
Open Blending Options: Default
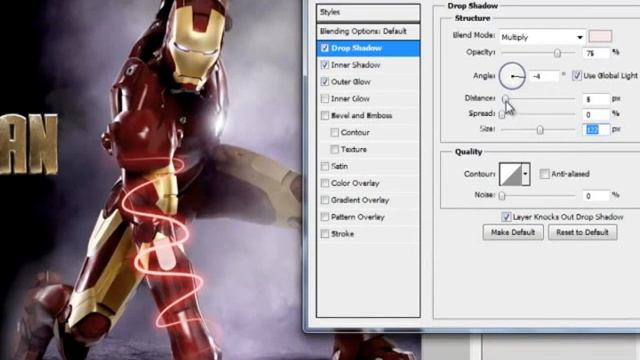click(x=368, y=31)
